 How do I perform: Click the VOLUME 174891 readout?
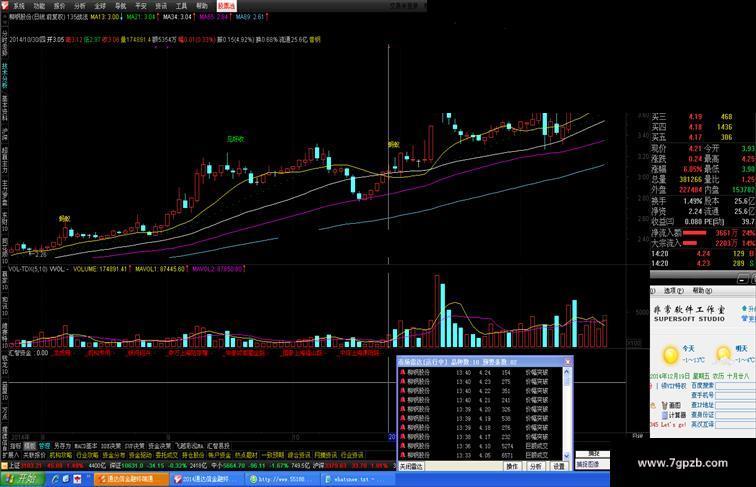click(101, 269)
